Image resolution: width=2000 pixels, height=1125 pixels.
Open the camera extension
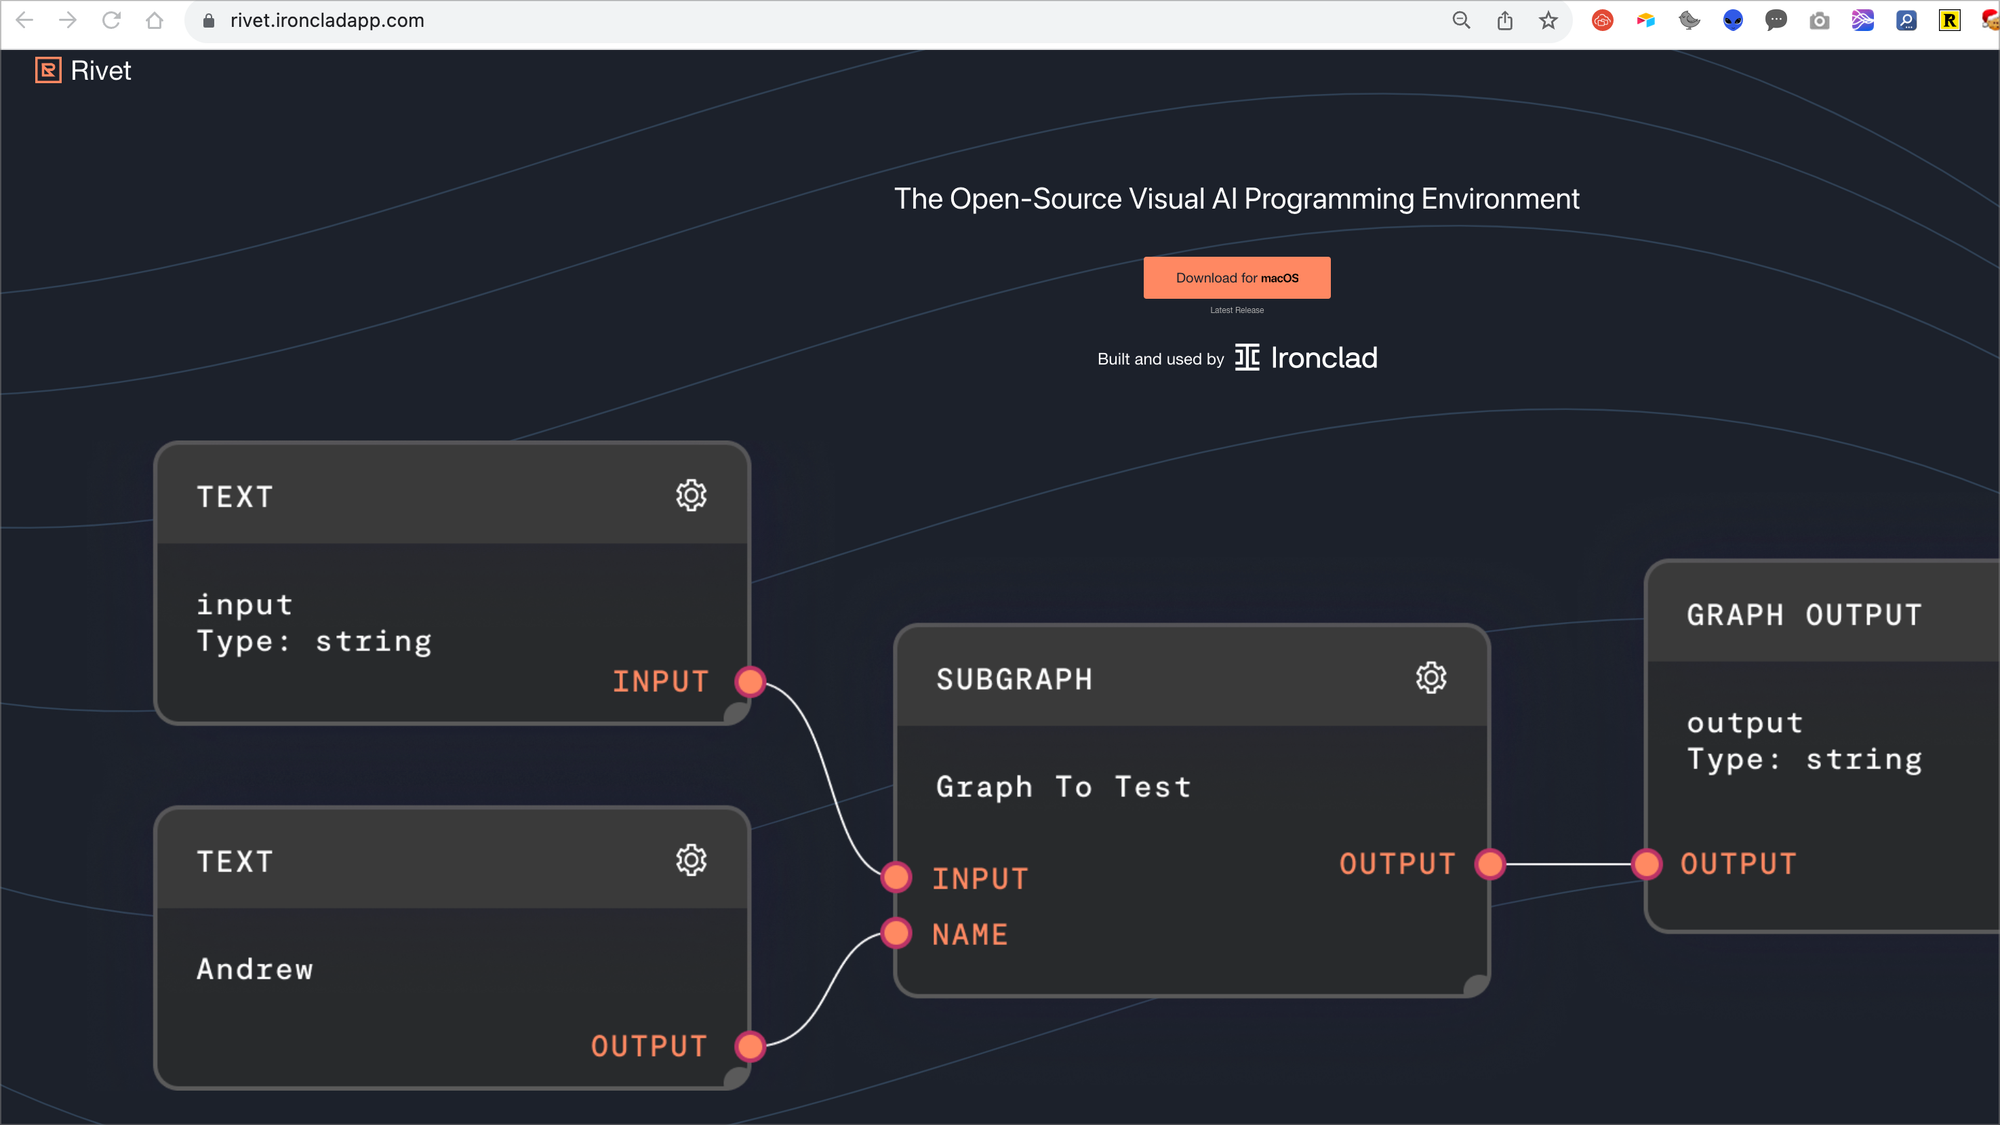[x=1820, y=20]
